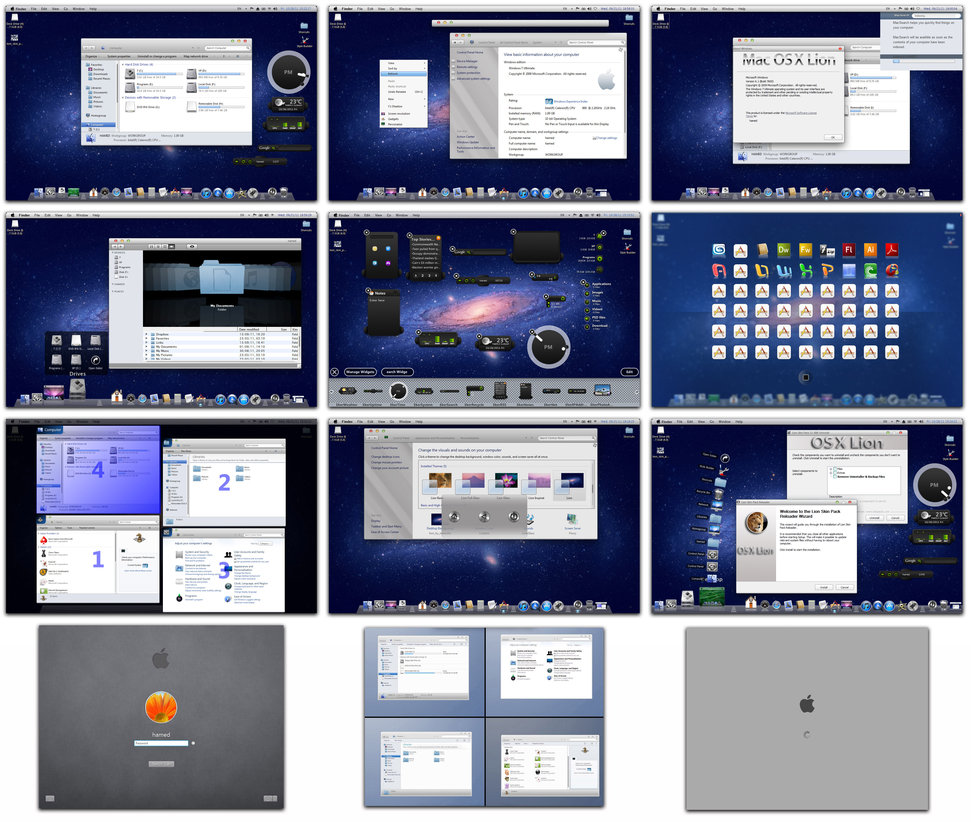Open the Help menu above the widget dashboard
Image resolution: width=971 pixels, height=822 pixels.
point(416,215)
